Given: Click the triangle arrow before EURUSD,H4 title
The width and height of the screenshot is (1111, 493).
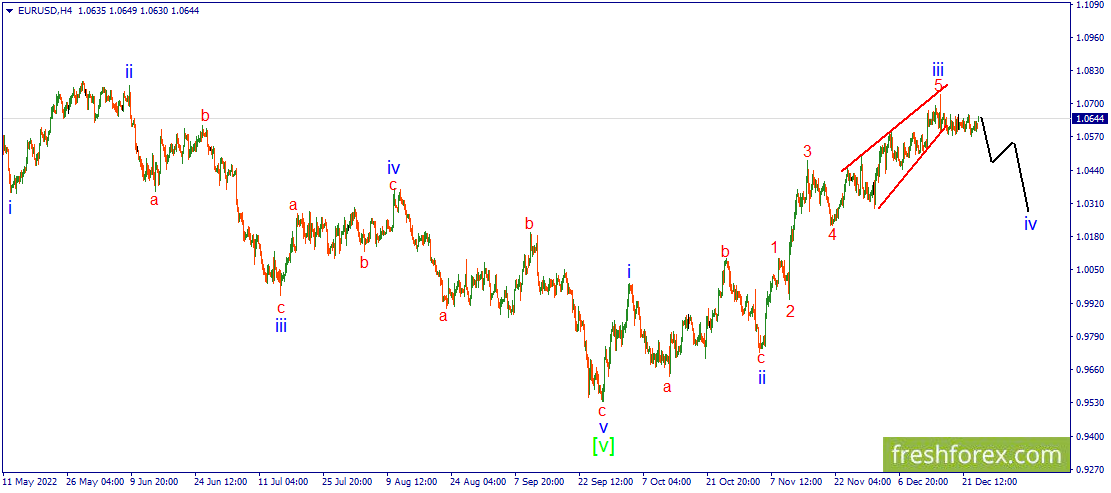Looking at the screenshot, I should [9, 11].
